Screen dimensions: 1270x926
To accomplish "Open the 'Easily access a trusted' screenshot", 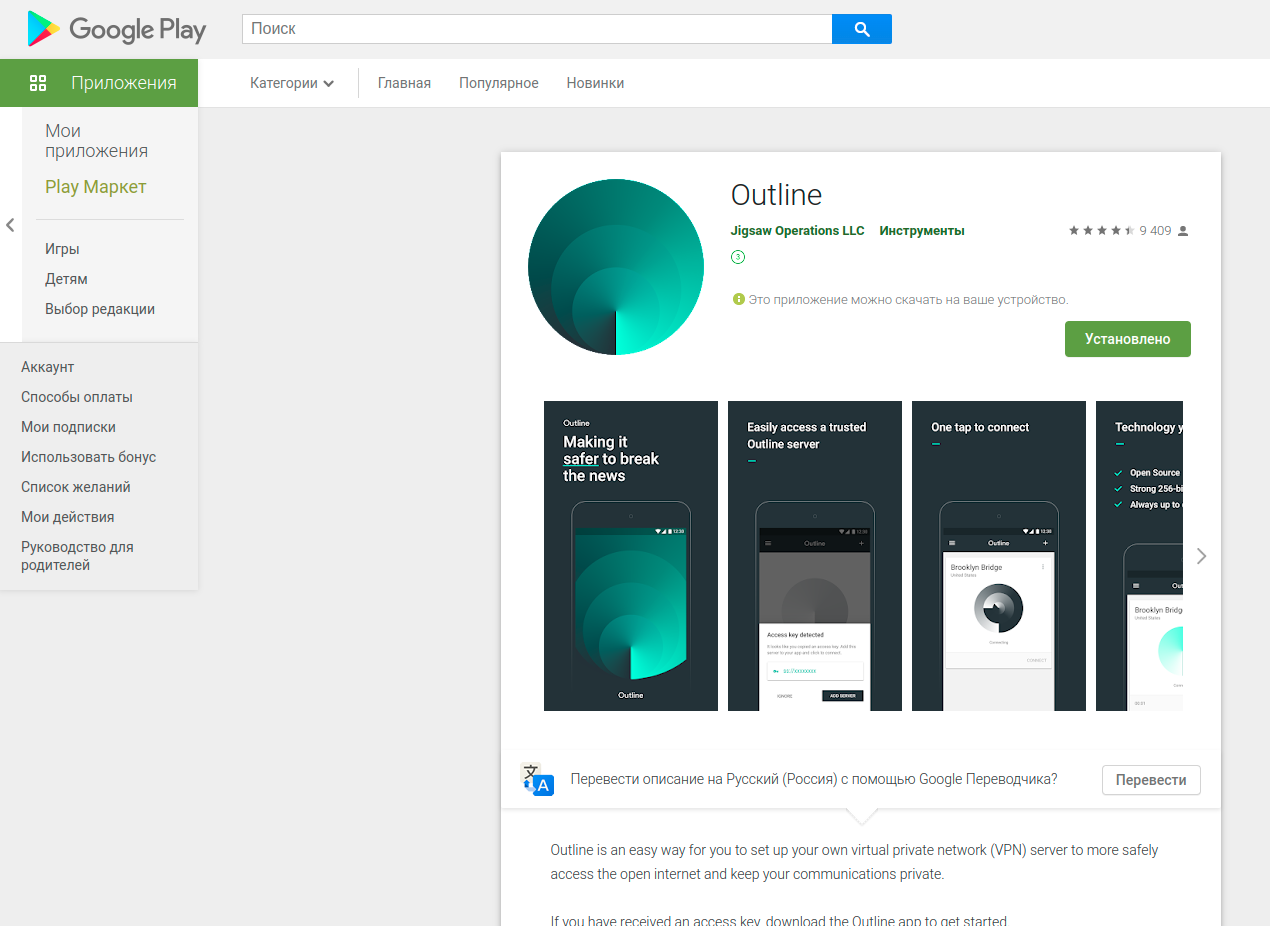I will click(x=815, y=556).
